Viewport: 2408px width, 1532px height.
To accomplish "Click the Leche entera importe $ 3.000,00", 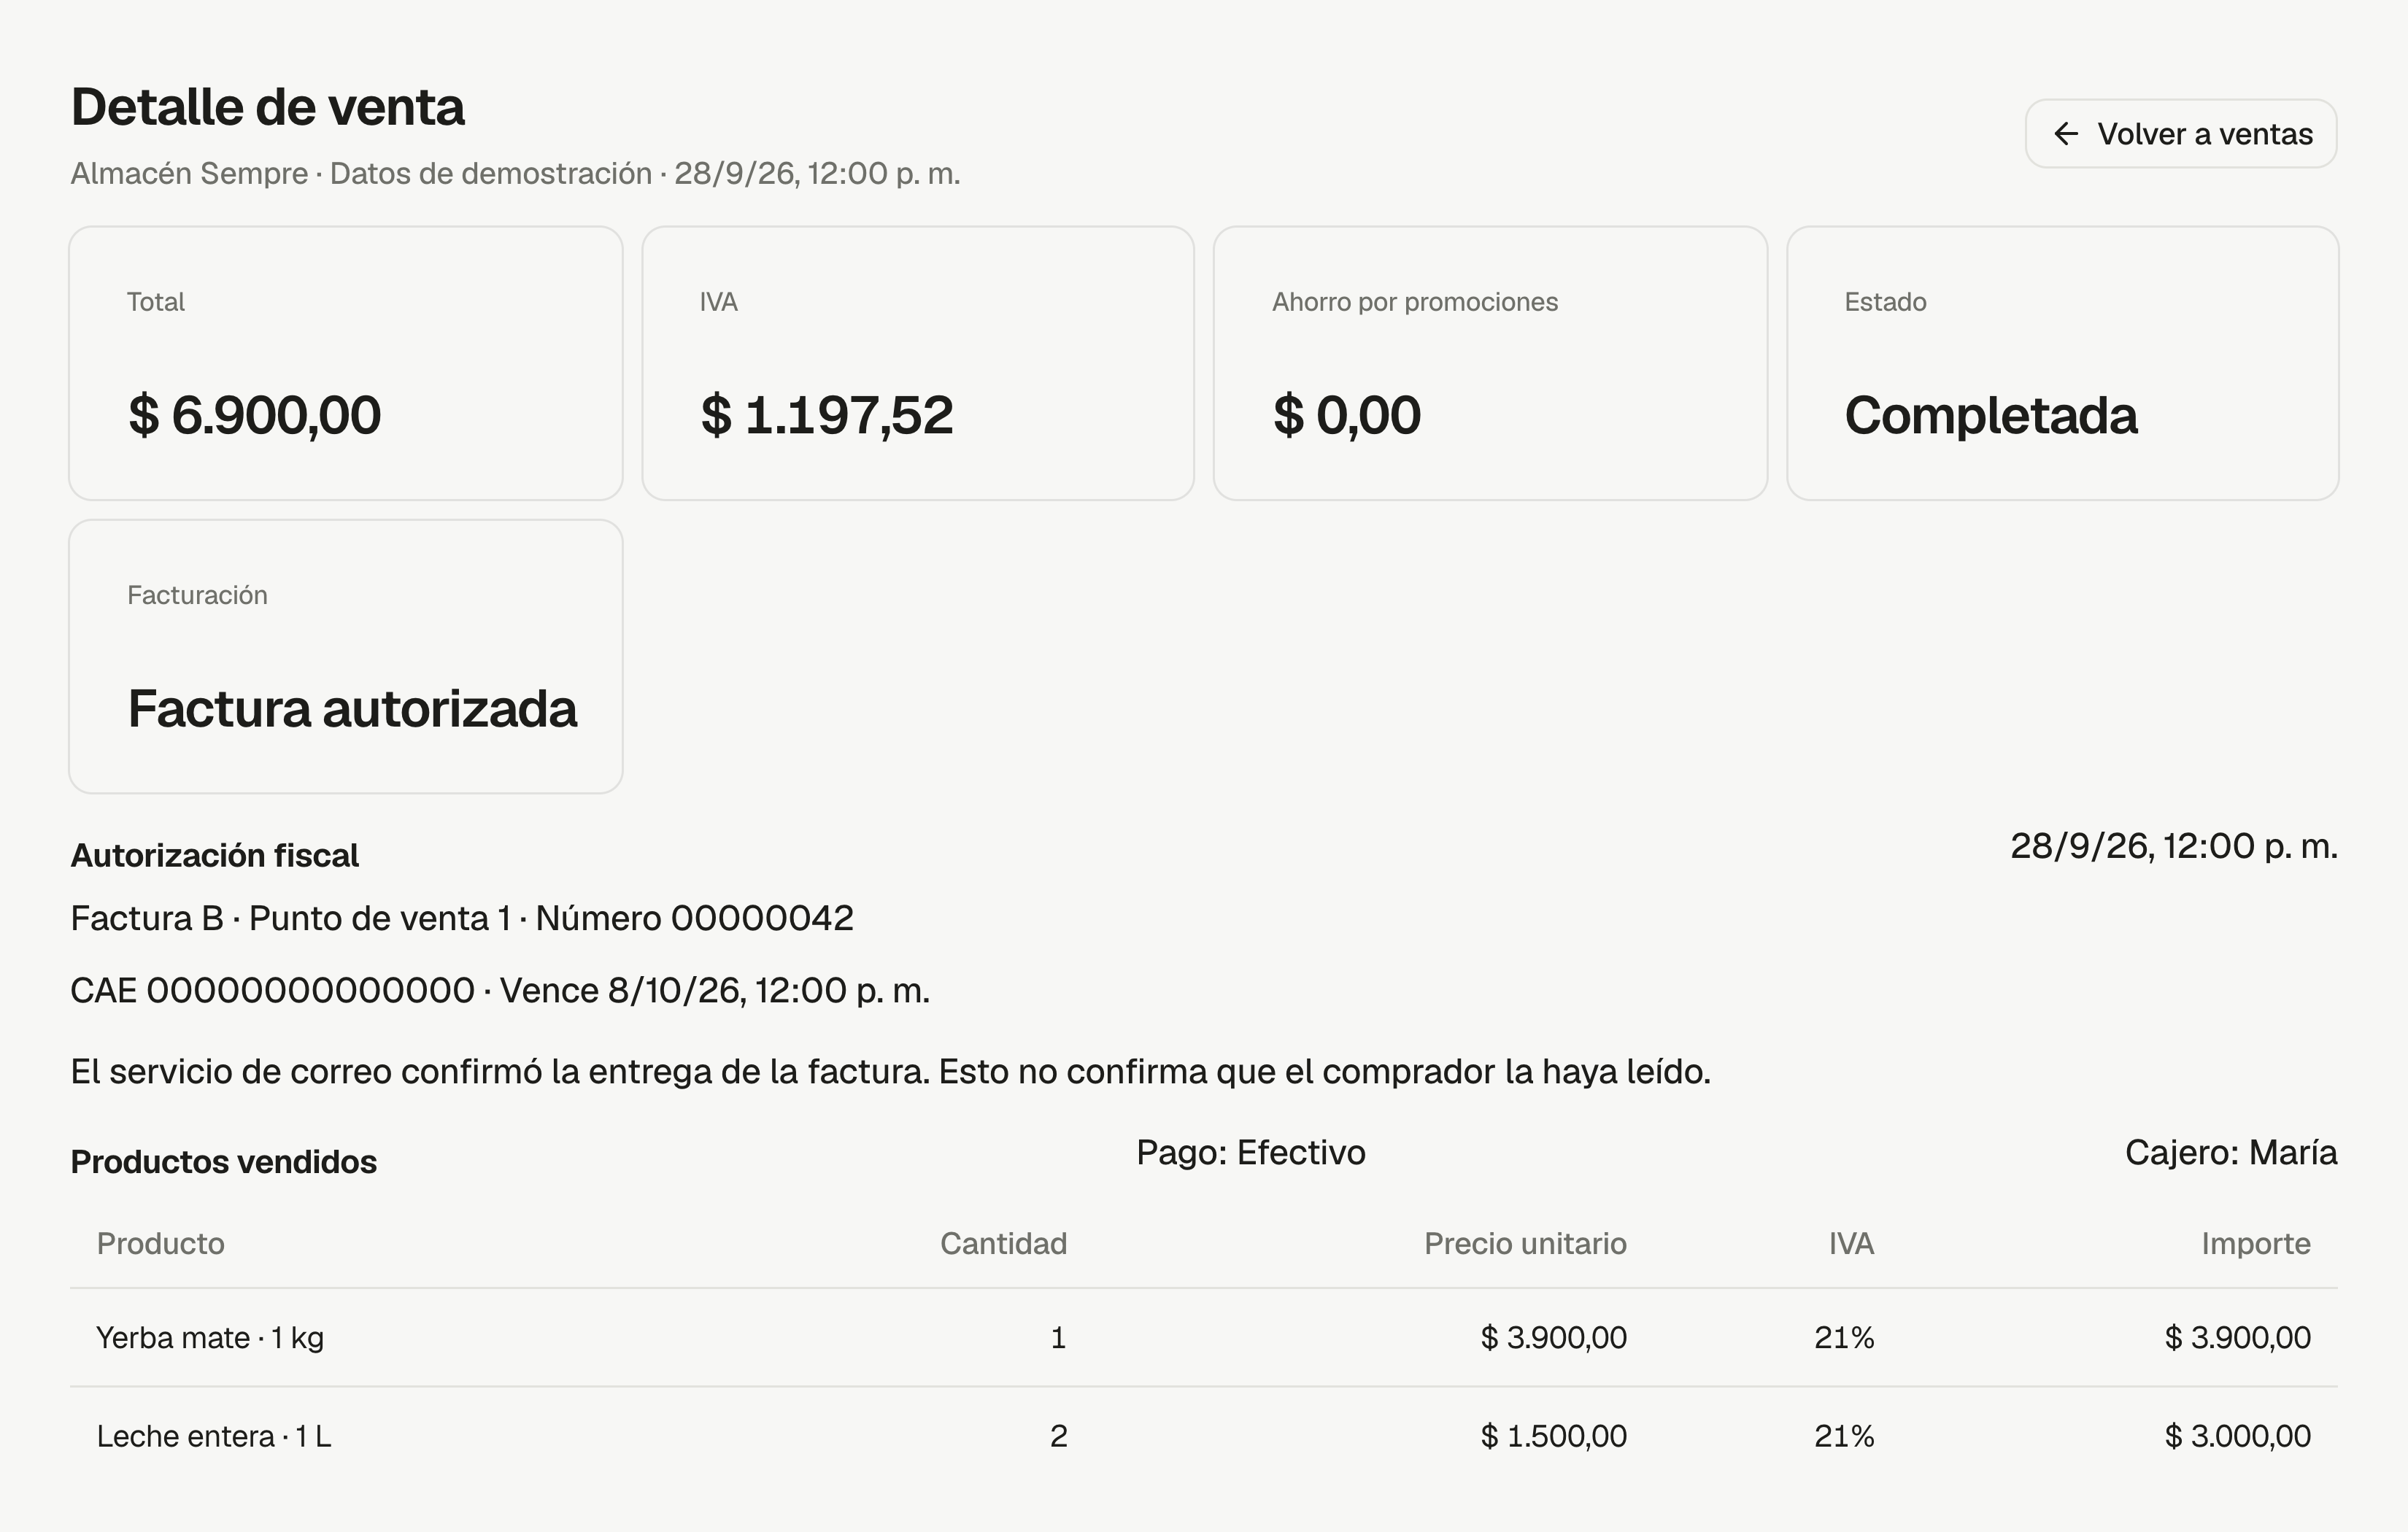I will pos(2238,1437).
